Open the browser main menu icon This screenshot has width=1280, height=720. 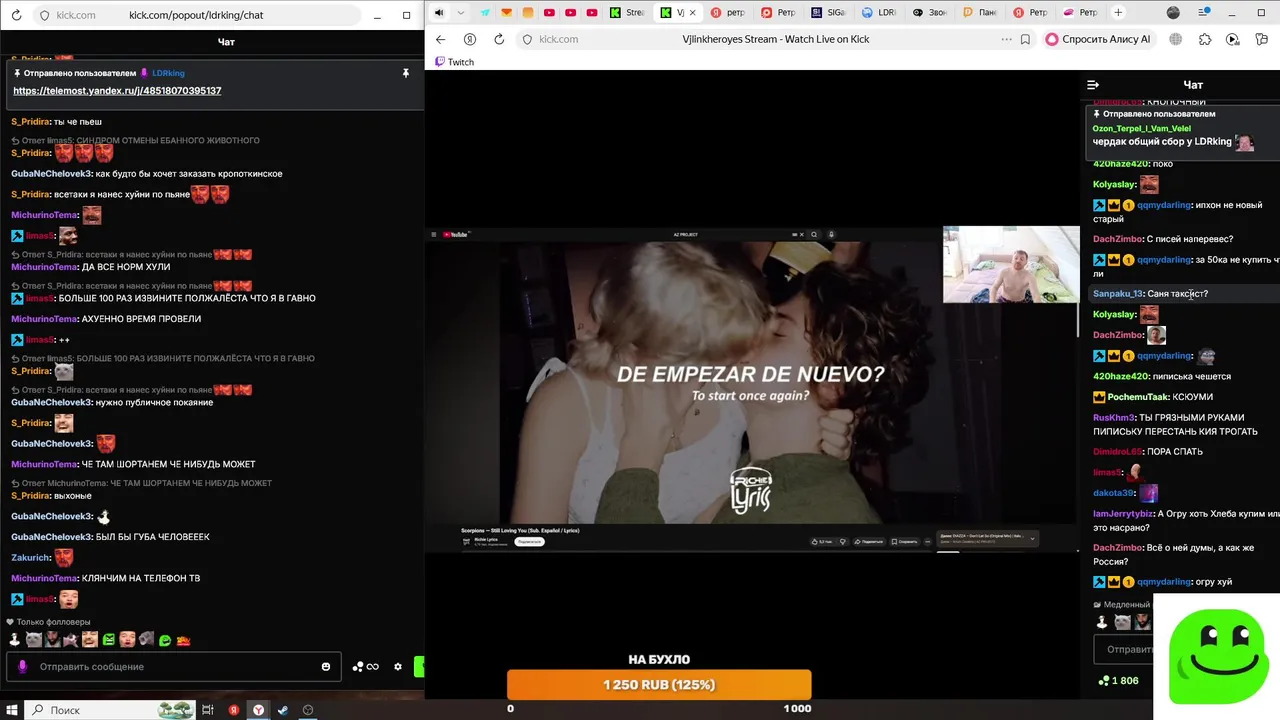click(1205, 13)
